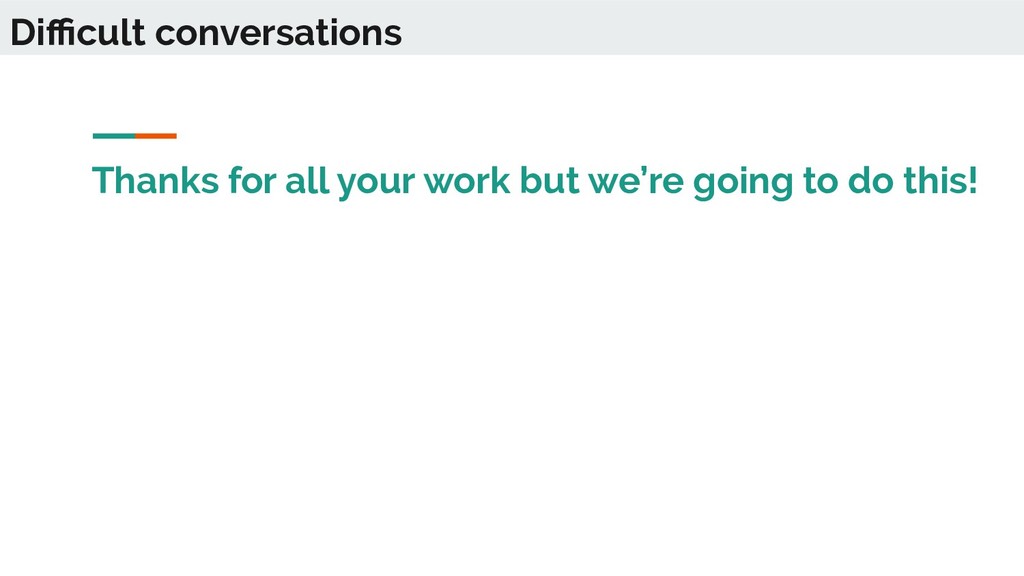Click the word "work" in the heading
The image size is (1024, 576).
[467, 181]
